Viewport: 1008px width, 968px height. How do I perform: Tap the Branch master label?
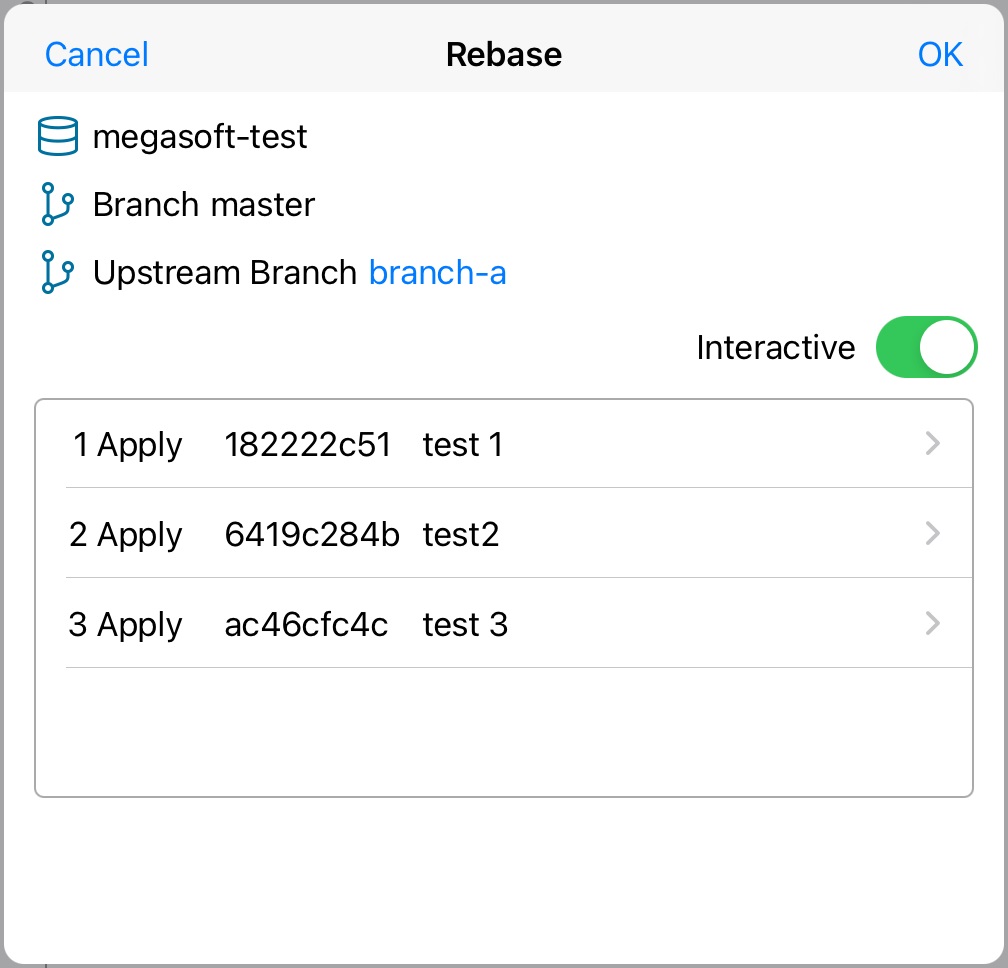click(x=203, y=204)
